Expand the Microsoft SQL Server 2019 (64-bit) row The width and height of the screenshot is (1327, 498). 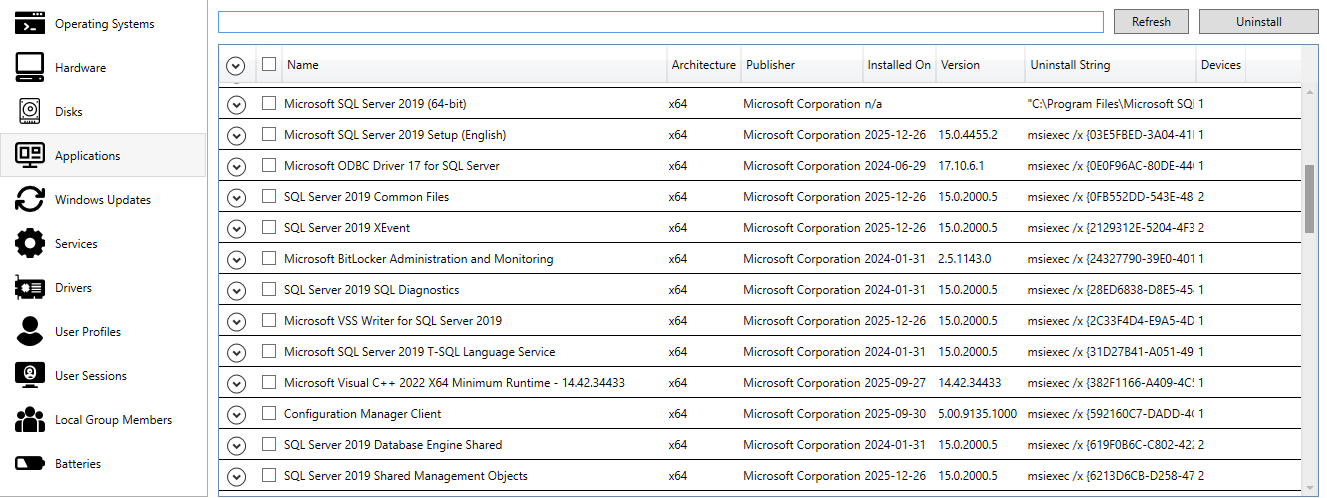pos(236,105)
